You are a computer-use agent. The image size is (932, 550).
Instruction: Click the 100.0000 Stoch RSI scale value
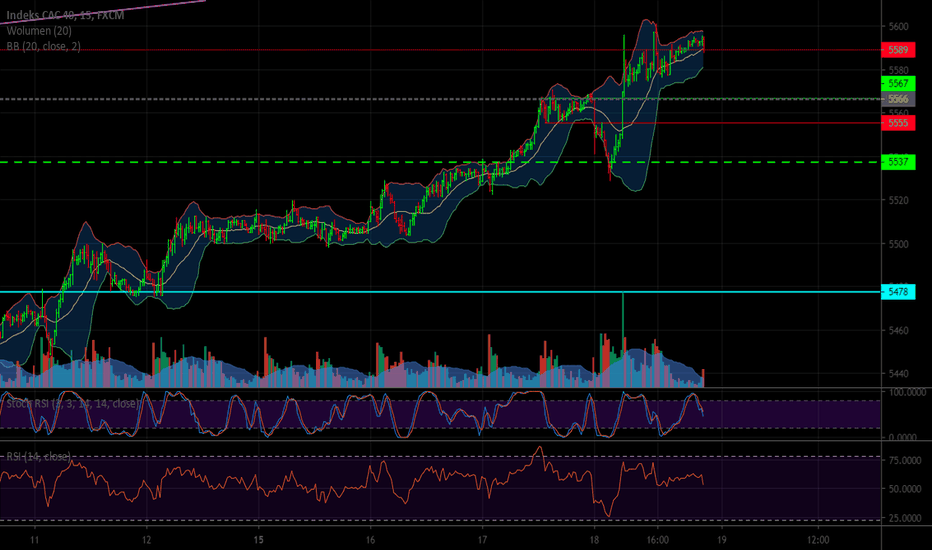(x=907, y=392)
